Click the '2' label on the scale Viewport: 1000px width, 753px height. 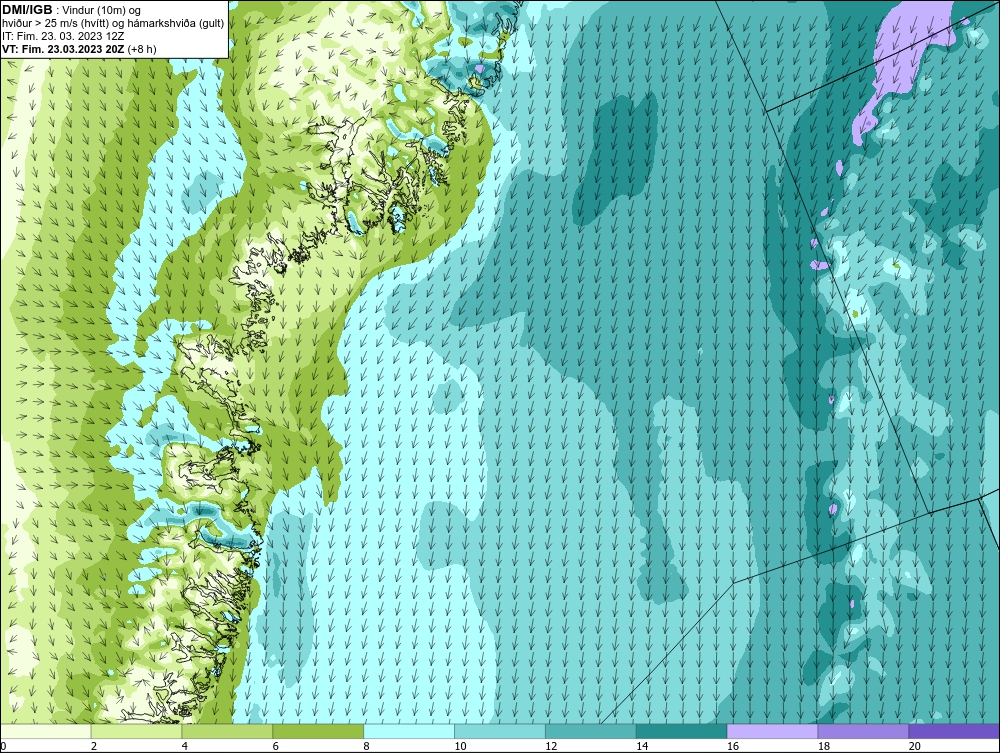[94, 746]
